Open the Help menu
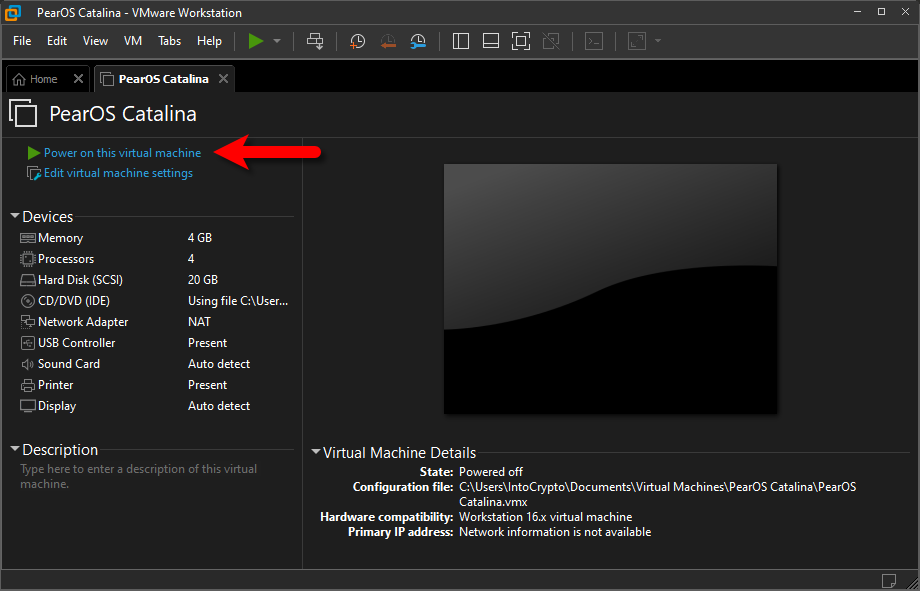Image resolution: width=920 pixels, height=591 pixels. 209,41
